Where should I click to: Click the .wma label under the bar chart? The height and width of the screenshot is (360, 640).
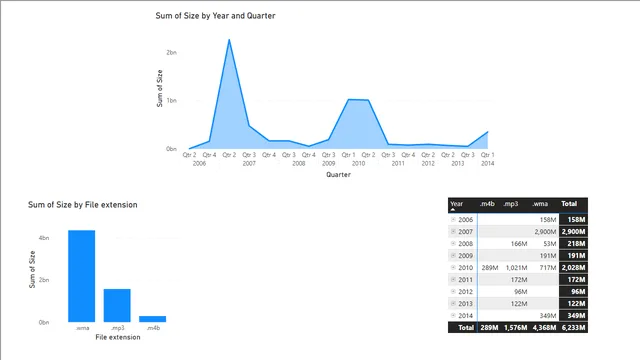(82, 328)
